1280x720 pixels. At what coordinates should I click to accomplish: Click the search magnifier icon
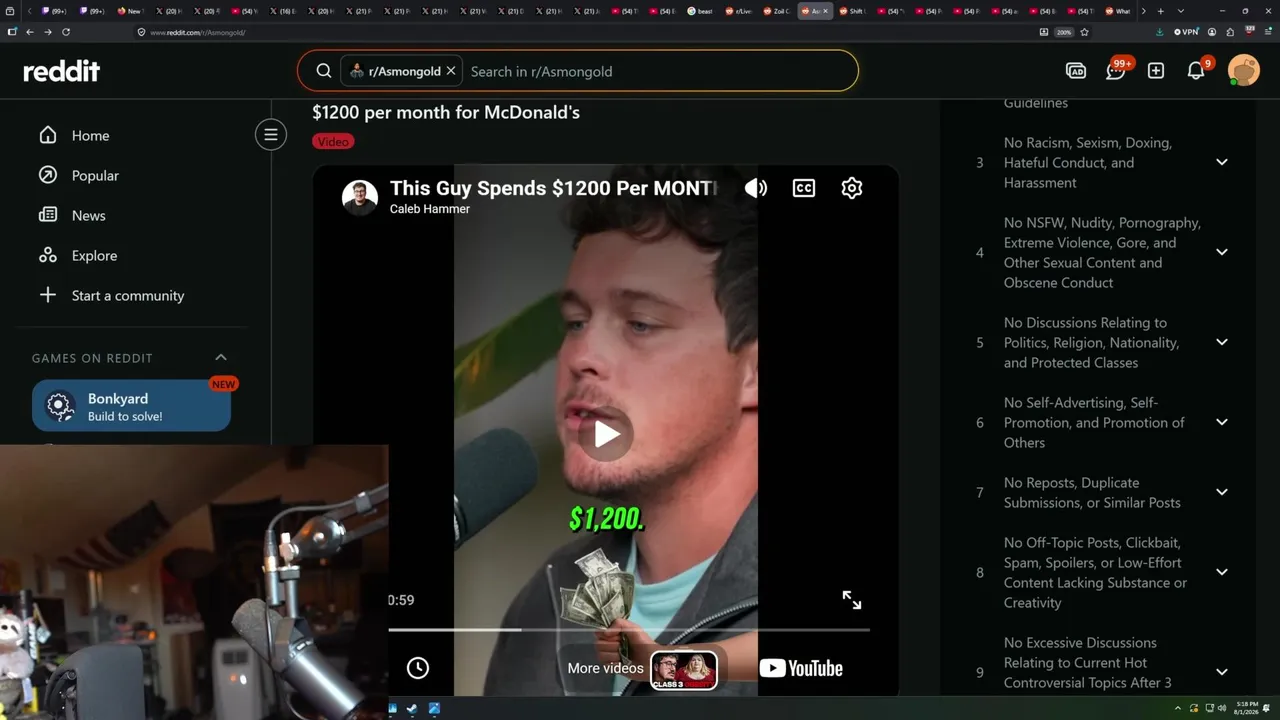pyautogui.click(x=324, y=71)
